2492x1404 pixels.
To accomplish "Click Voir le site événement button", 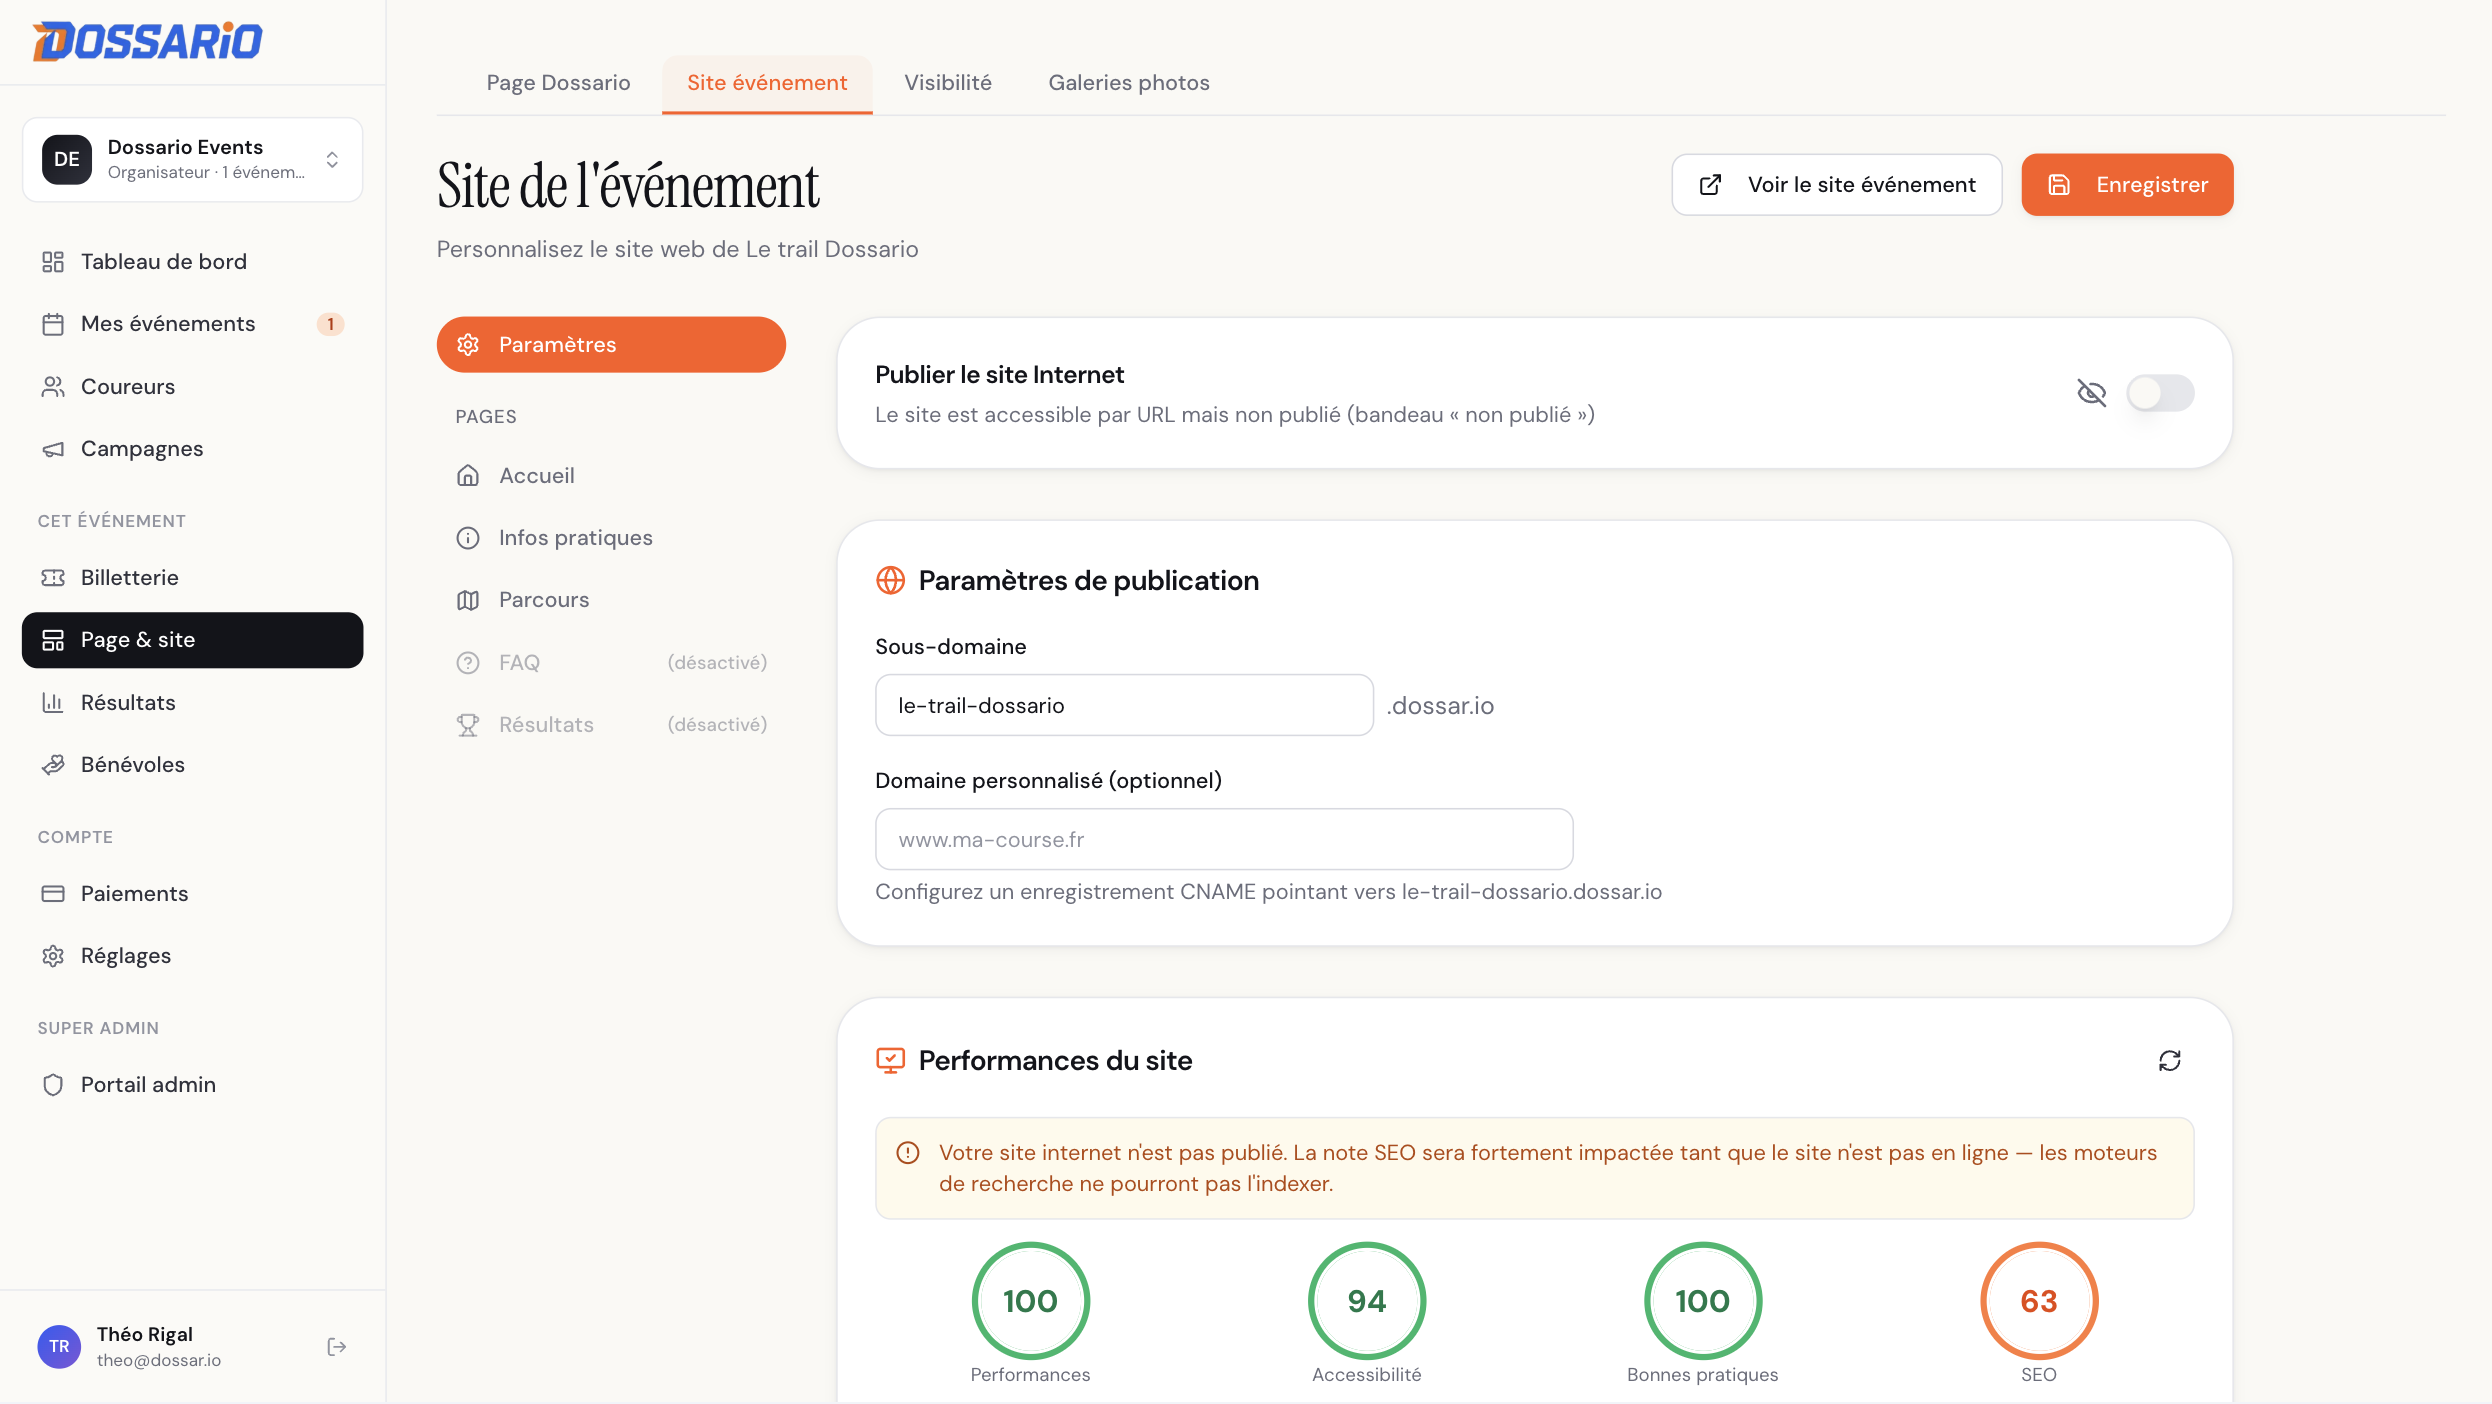I will click(x=1836, y=185).
